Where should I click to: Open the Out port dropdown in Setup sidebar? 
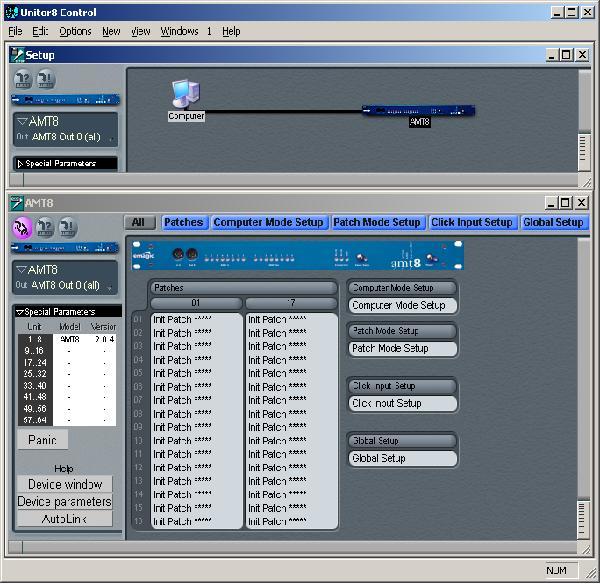[111, 139]
